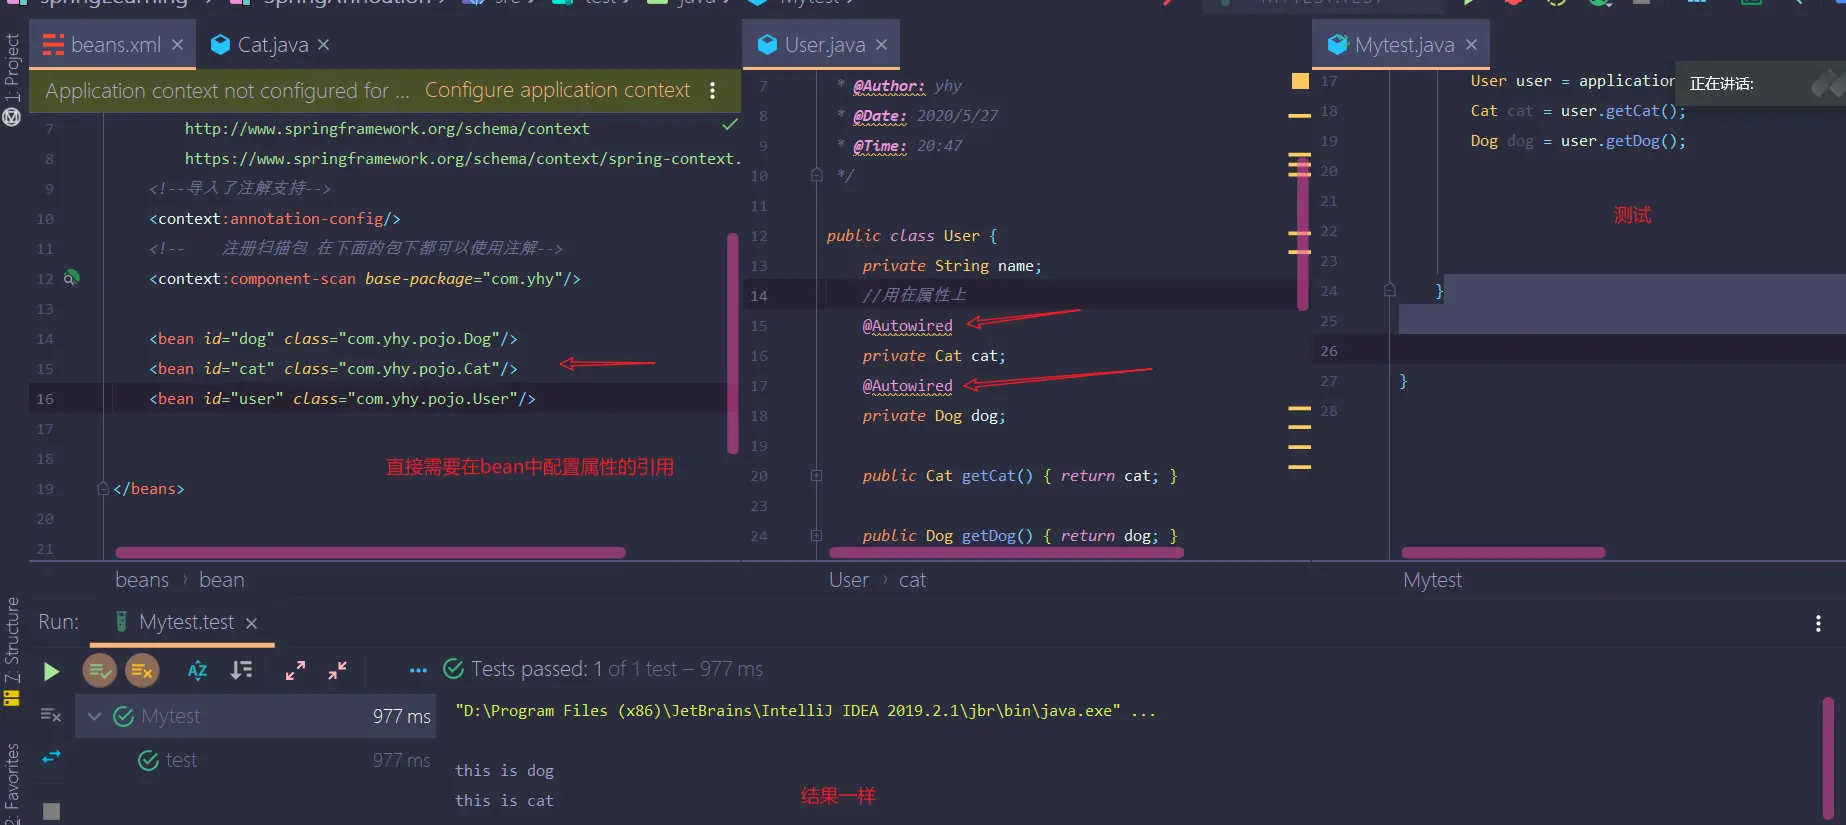This screenshot has height=825, width=1846.
Task: Collapse all test tree nodes
Action: 338,670
